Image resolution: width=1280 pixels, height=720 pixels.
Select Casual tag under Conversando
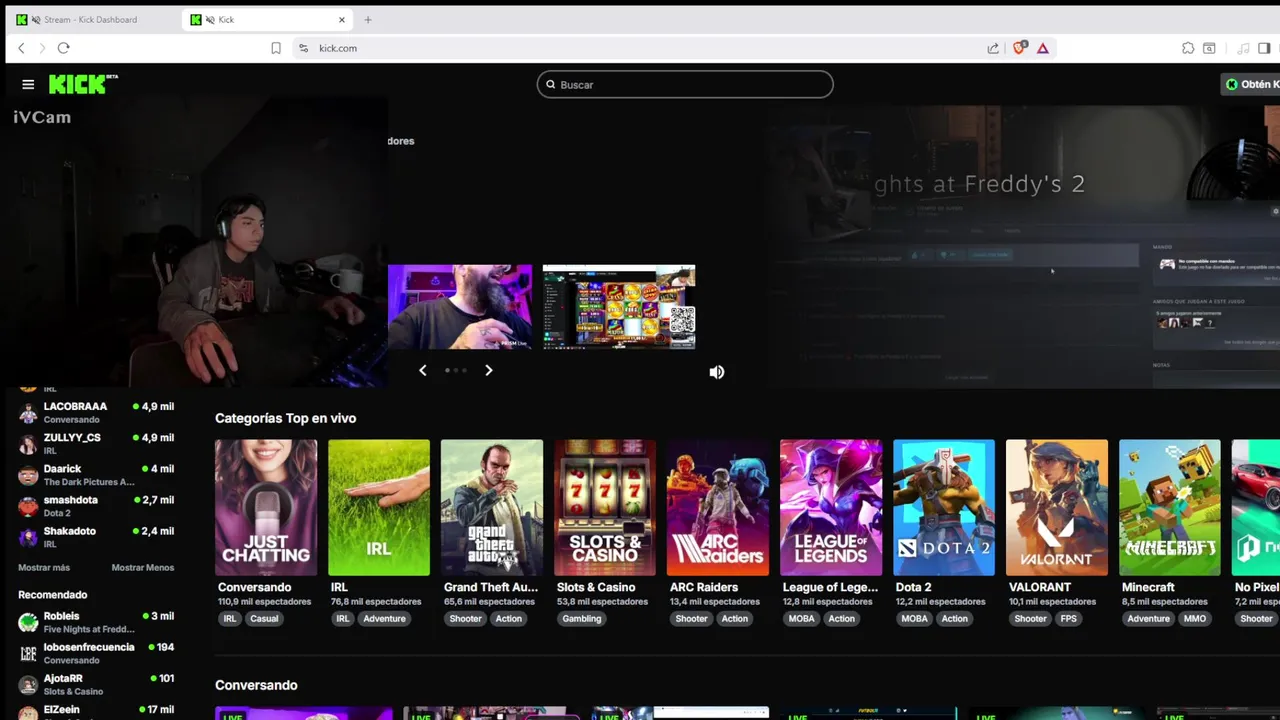click(x=264, y=619)
